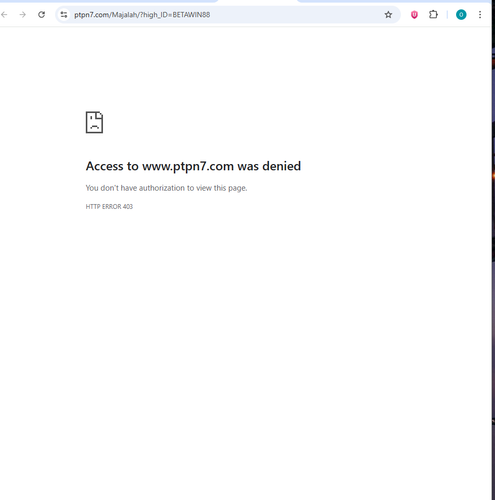Open the red shield extension icon

pyautogui.click(x=414, y=15)
